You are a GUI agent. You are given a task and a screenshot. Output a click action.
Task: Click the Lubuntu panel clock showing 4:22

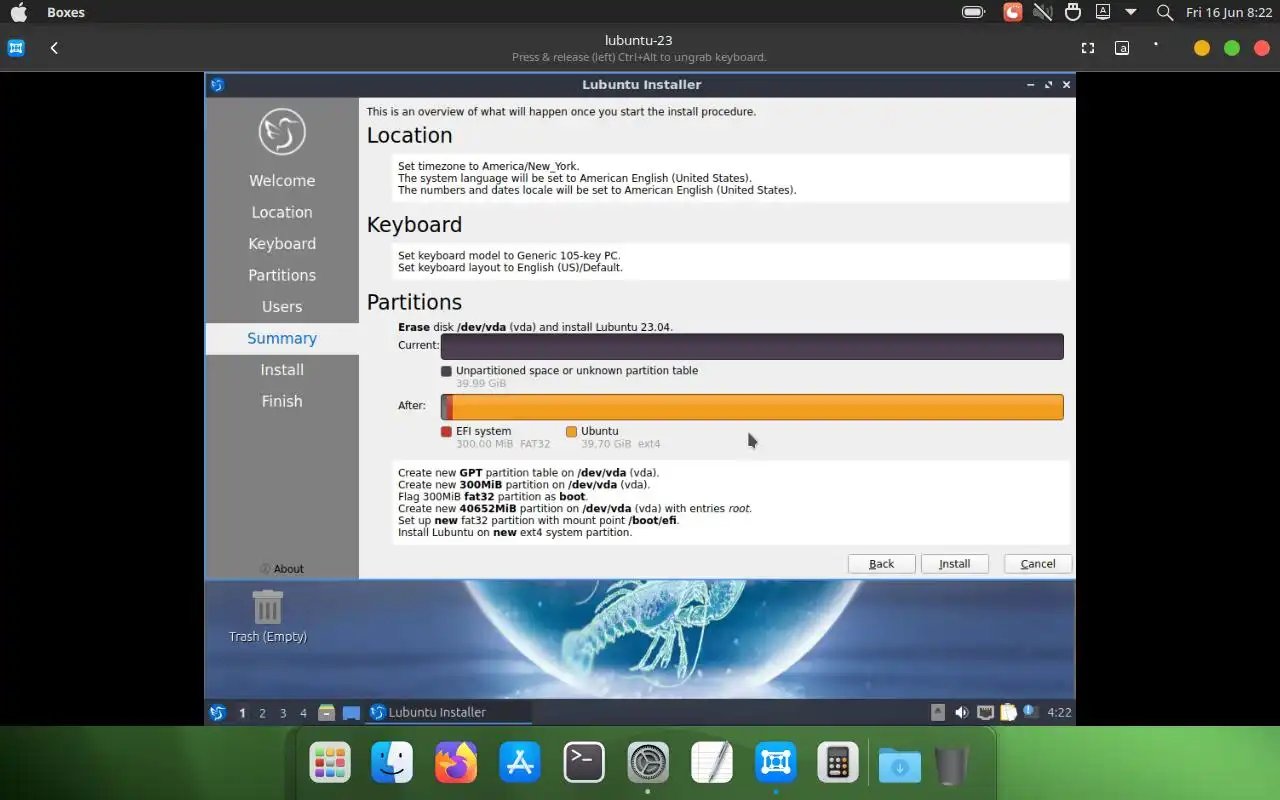[1059, 713]
